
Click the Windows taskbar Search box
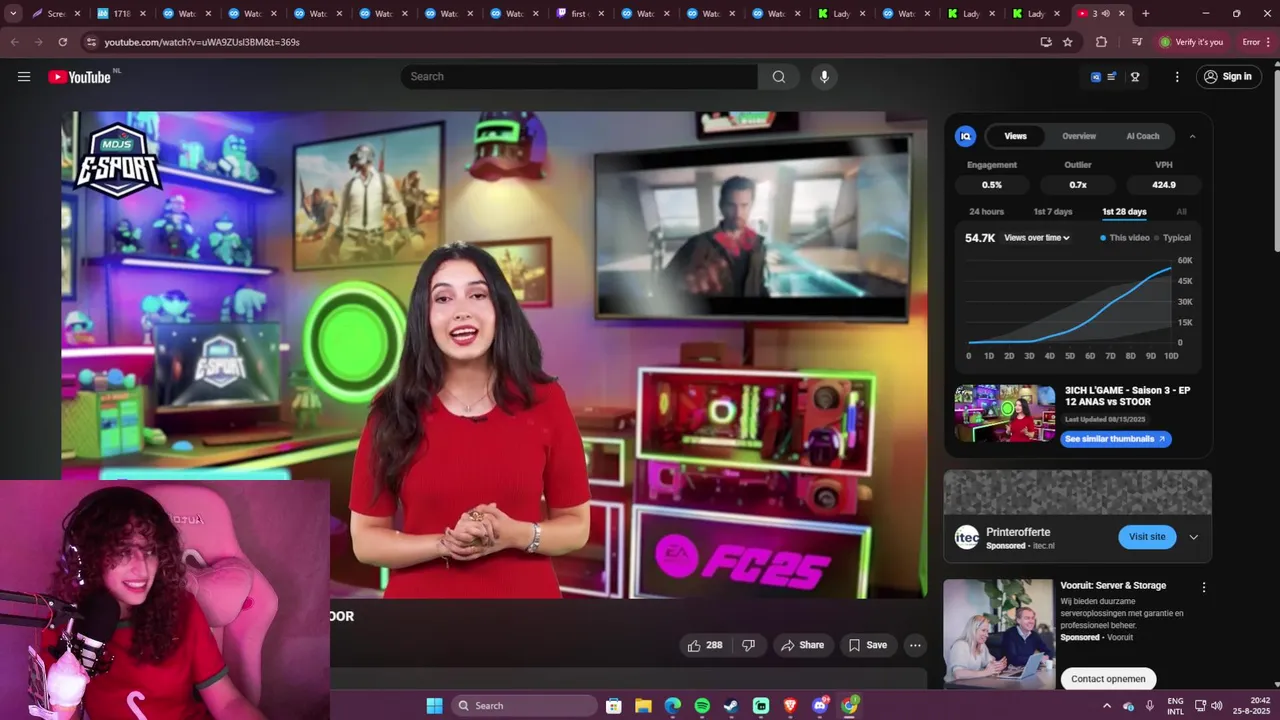tap(524, 706)
